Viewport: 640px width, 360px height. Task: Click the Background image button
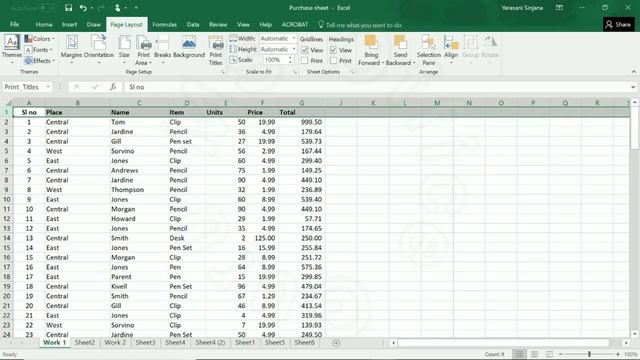pyautogui.click(x=189, y=47)
